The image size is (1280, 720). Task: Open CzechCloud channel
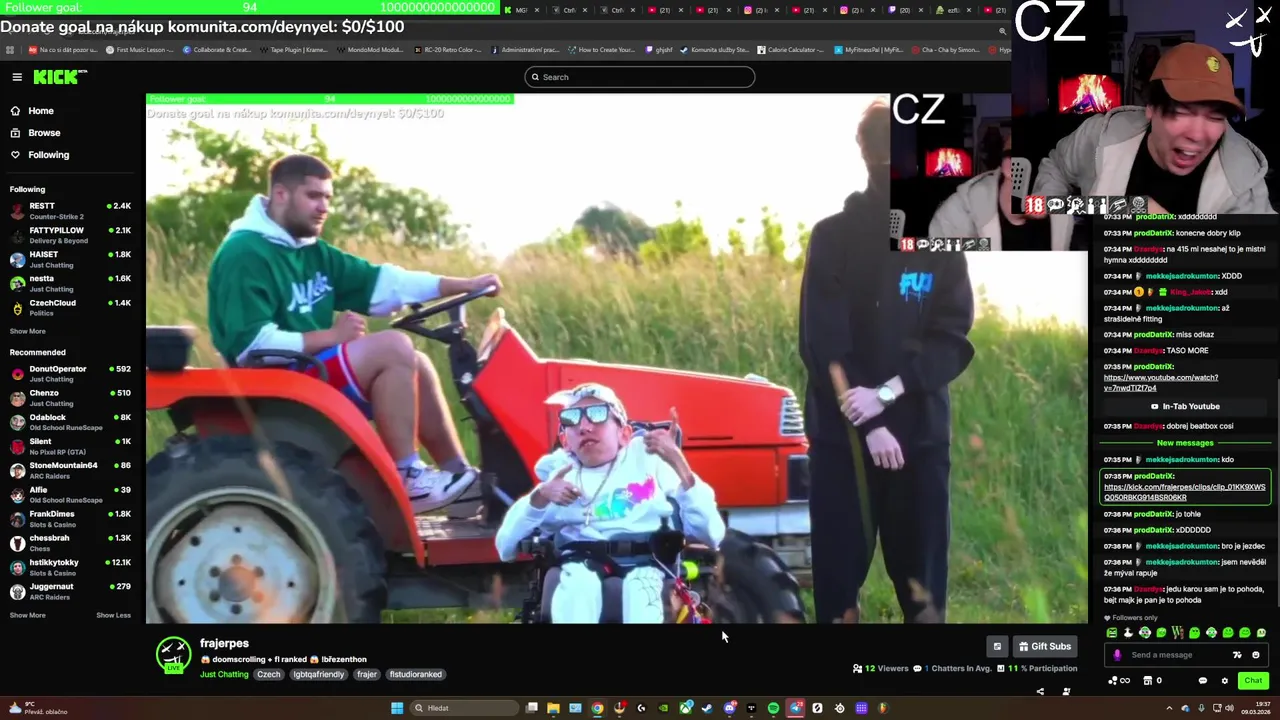(x=70, y=307)
